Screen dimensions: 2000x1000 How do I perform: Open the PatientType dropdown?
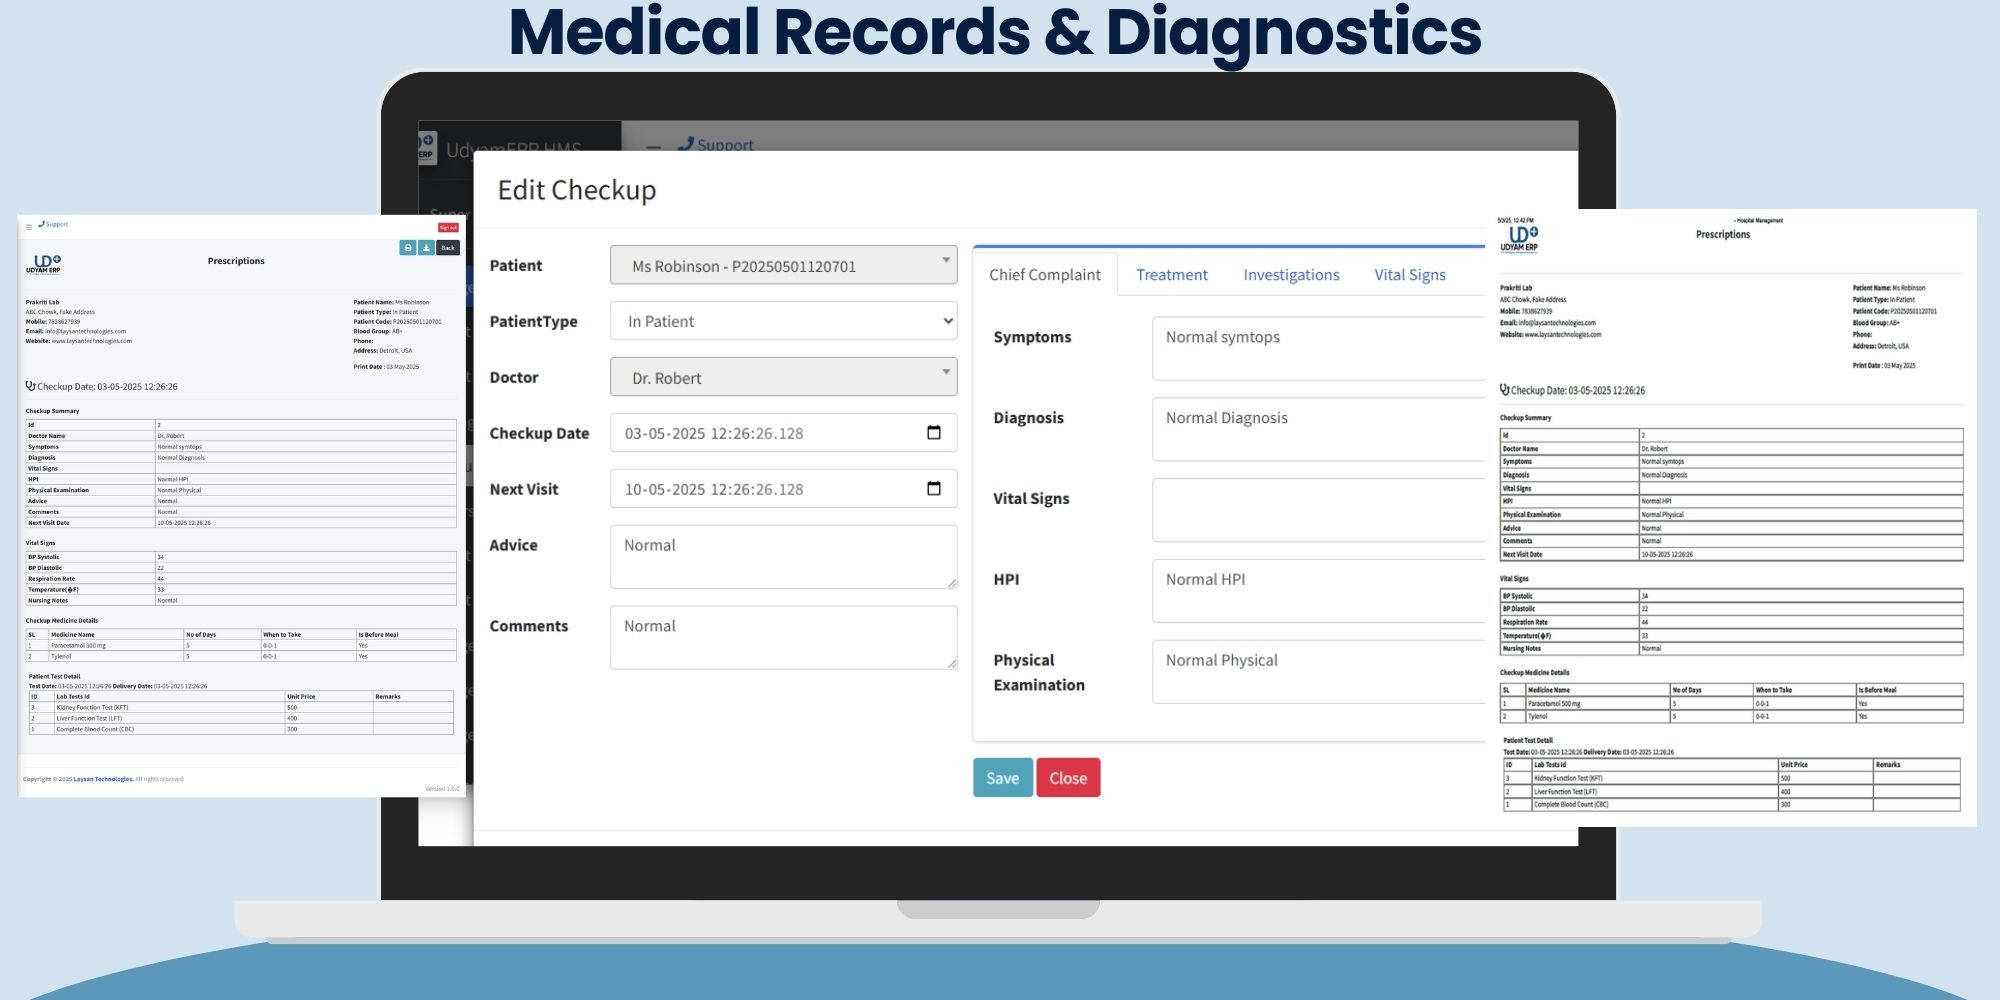783,322
